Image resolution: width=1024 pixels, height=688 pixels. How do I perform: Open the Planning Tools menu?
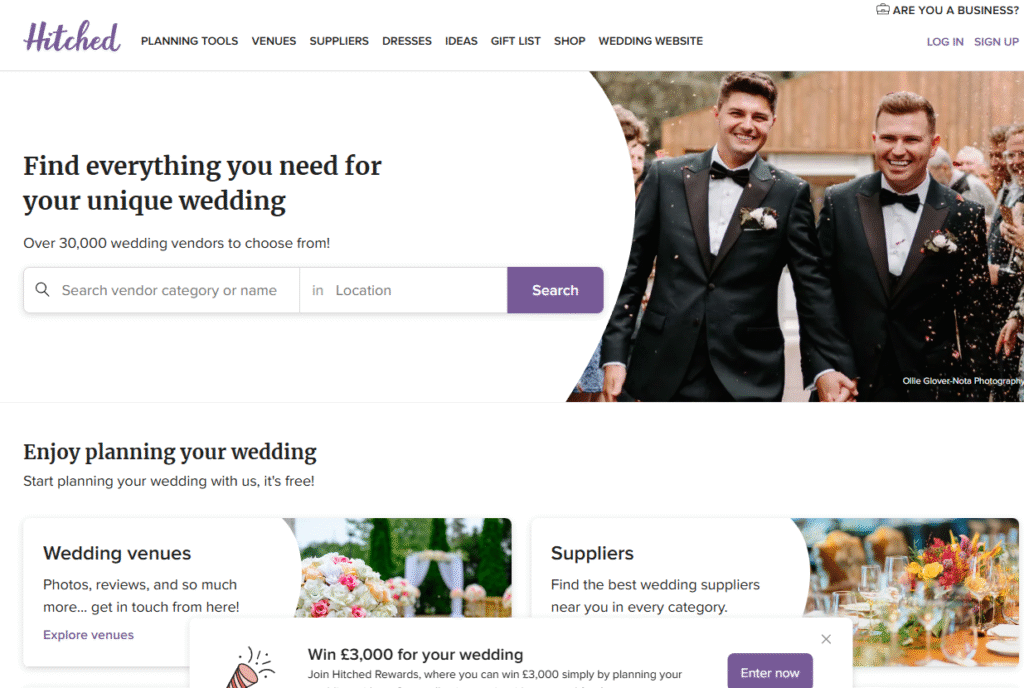[x=189, y=41]
